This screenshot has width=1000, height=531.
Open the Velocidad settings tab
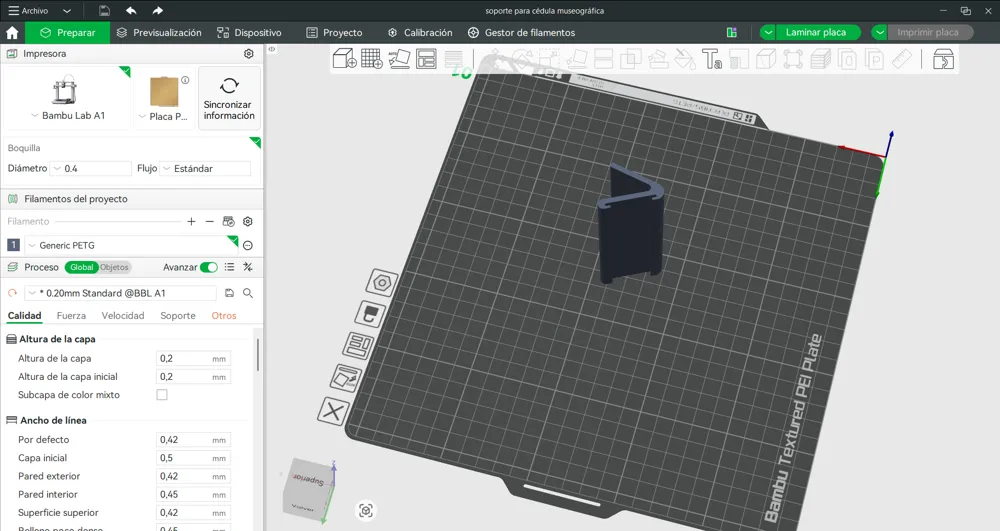coord(122,316)
